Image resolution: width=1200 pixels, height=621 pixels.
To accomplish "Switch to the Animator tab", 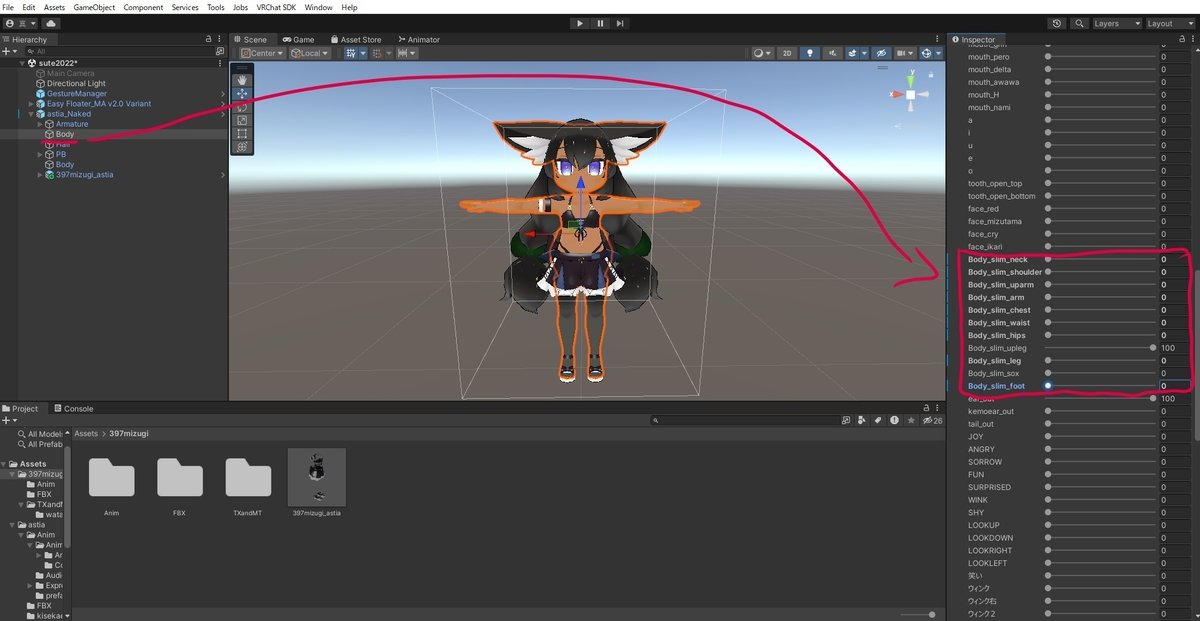I will tap(419, 39).
